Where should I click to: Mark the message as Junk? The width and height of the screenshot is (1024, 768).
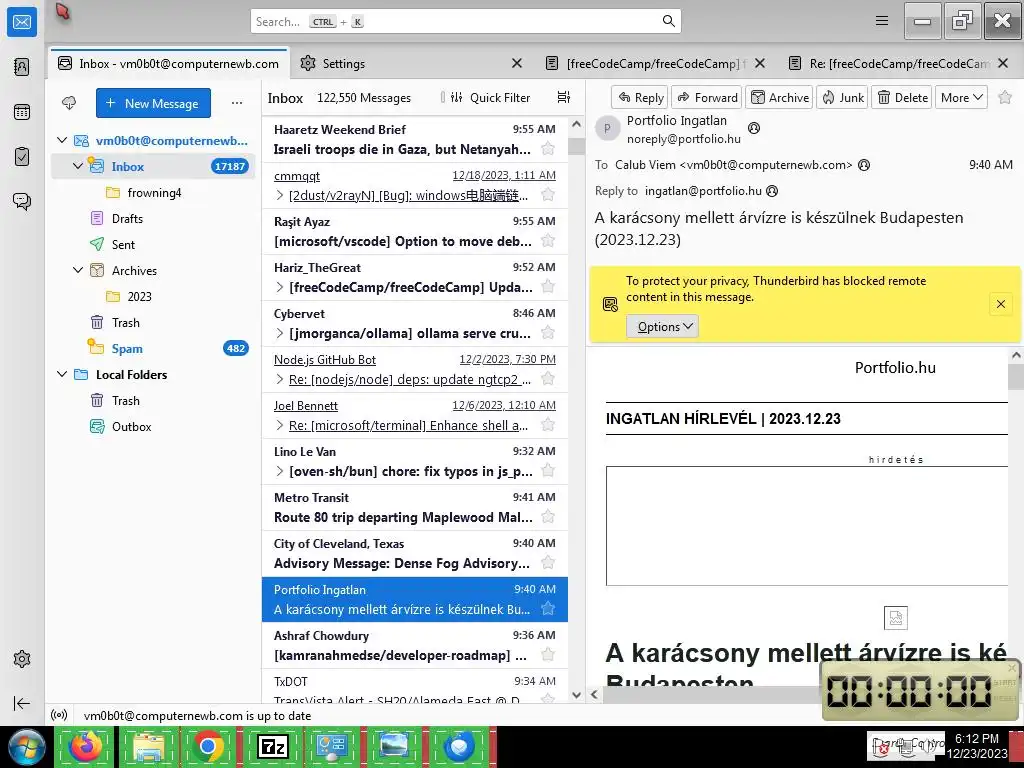842,97
